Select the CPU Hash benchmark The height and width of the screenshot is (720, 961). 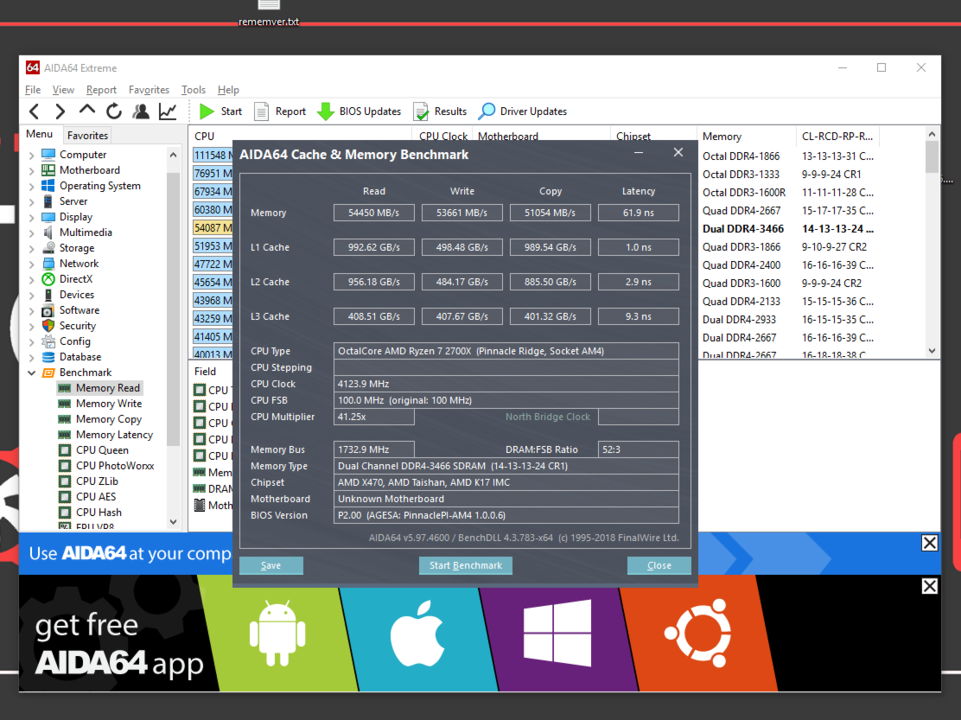(99, 512)
